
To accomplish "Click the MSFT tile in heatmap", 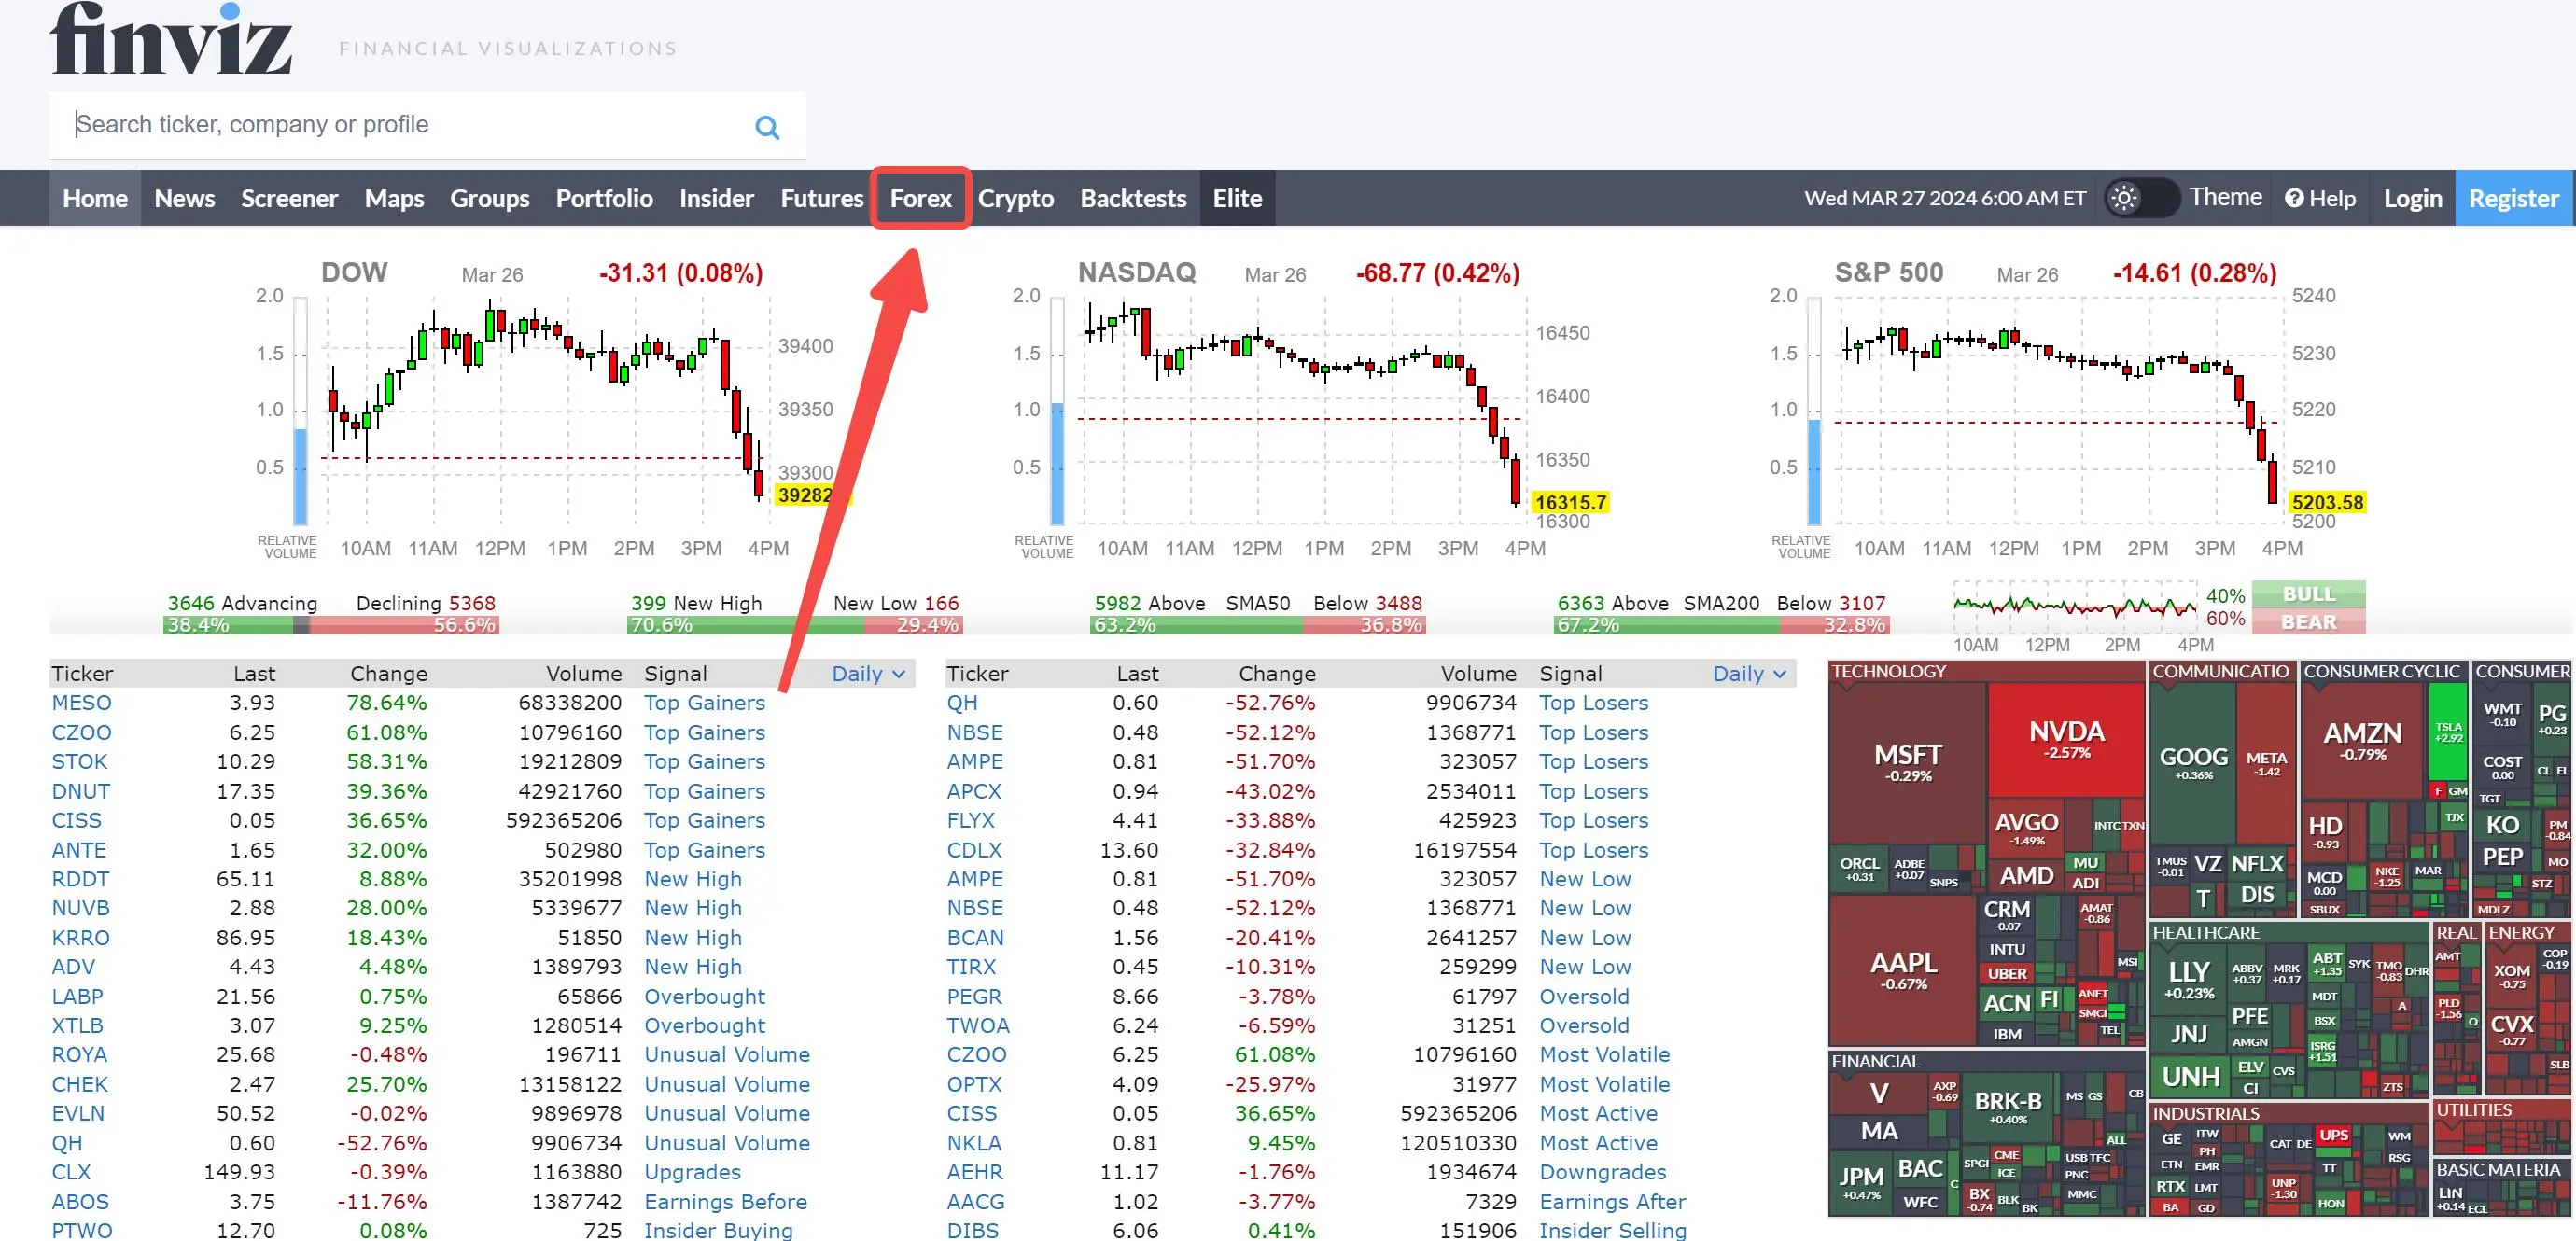I will pyautogui.click(x=1907, y=762).
